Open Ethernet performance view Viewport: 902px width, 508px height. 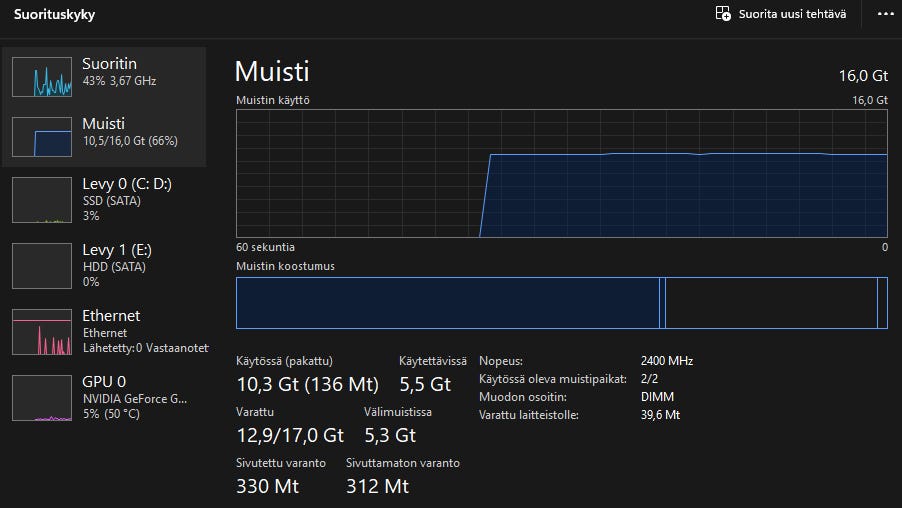[x=111, y=316]
